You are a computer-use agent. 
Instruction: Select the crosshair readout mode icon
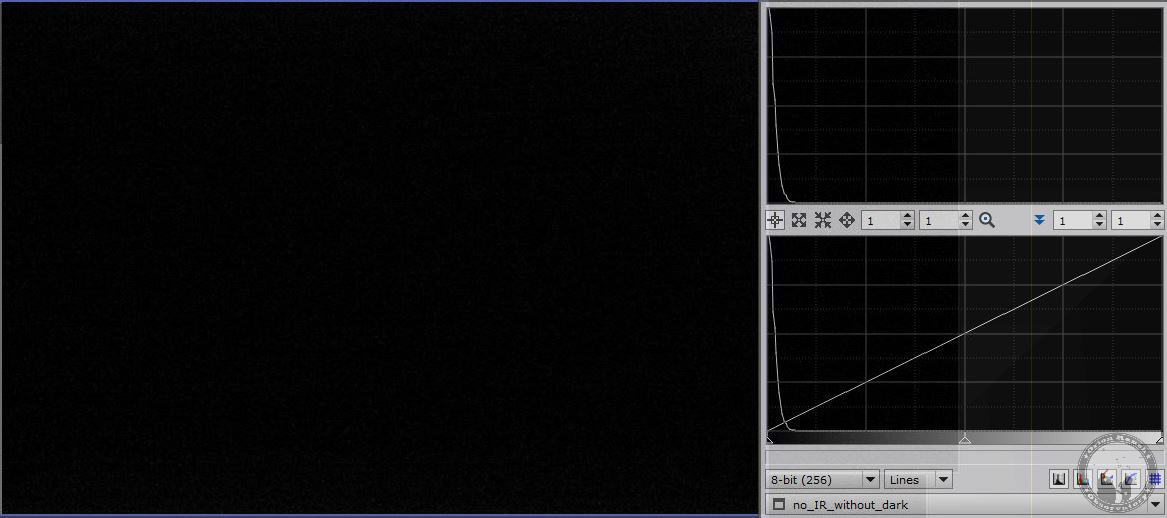pyautogui.click(x=775, y=220)
